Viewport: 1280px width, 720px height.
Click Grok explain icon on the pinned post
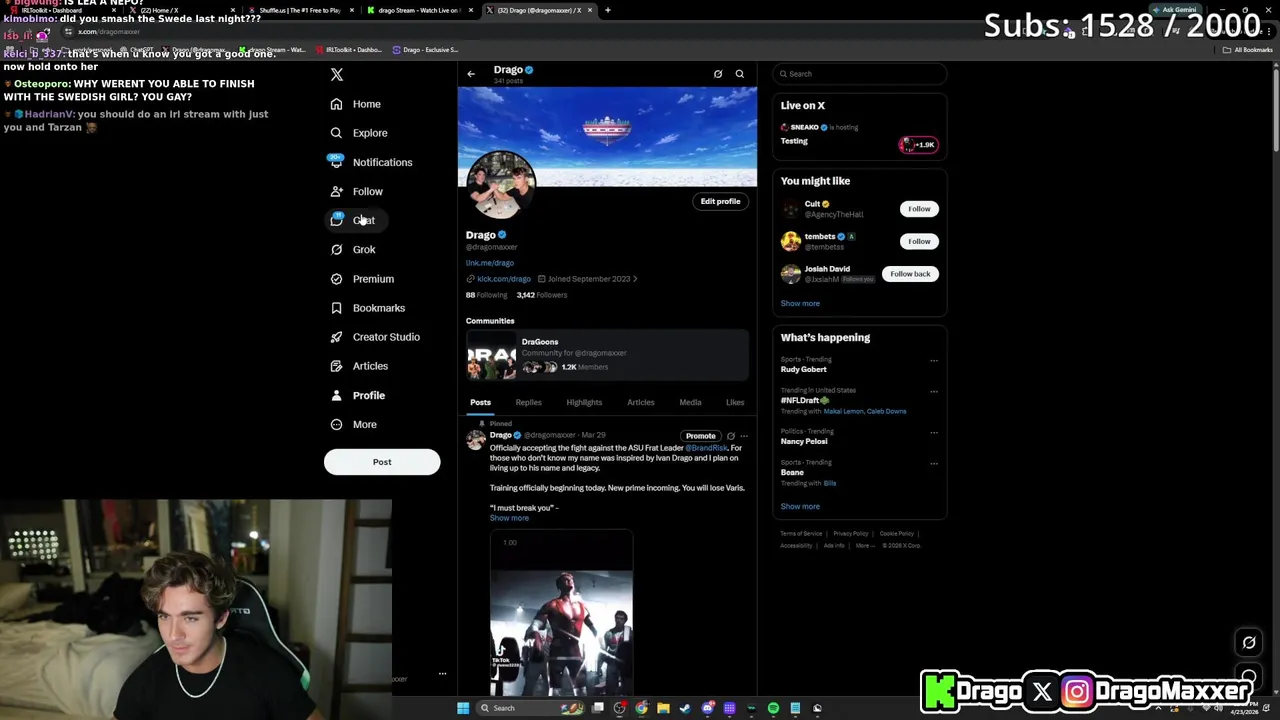(731, 436)
